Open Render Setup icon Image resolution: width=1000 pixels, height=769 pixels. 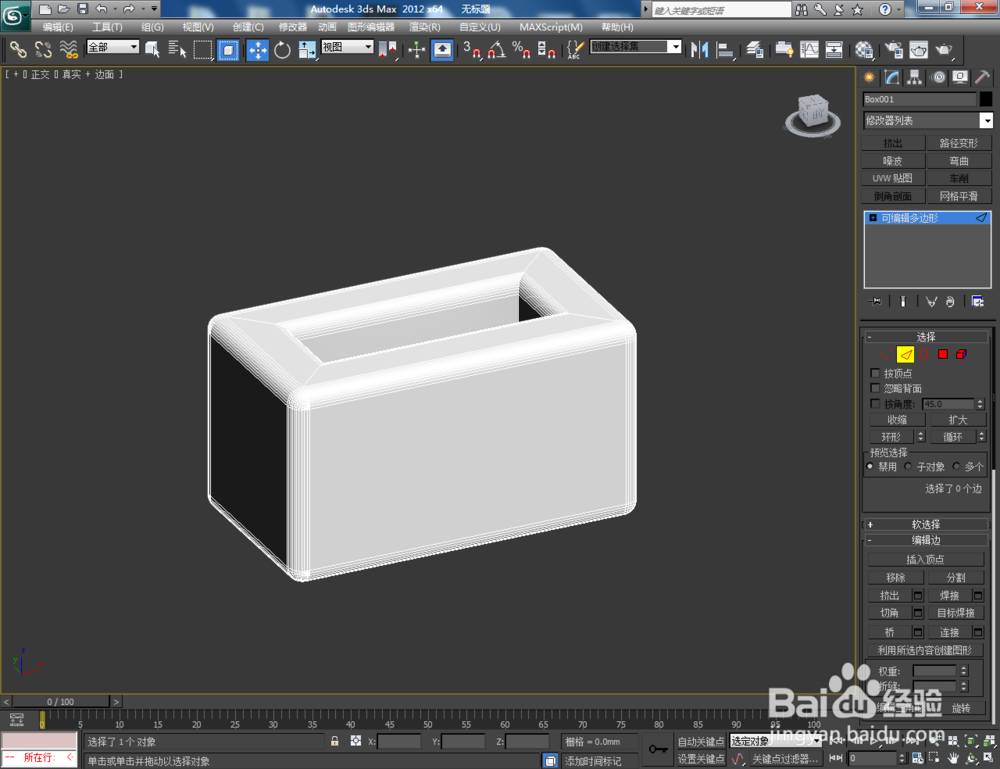(x=893, y=49)
